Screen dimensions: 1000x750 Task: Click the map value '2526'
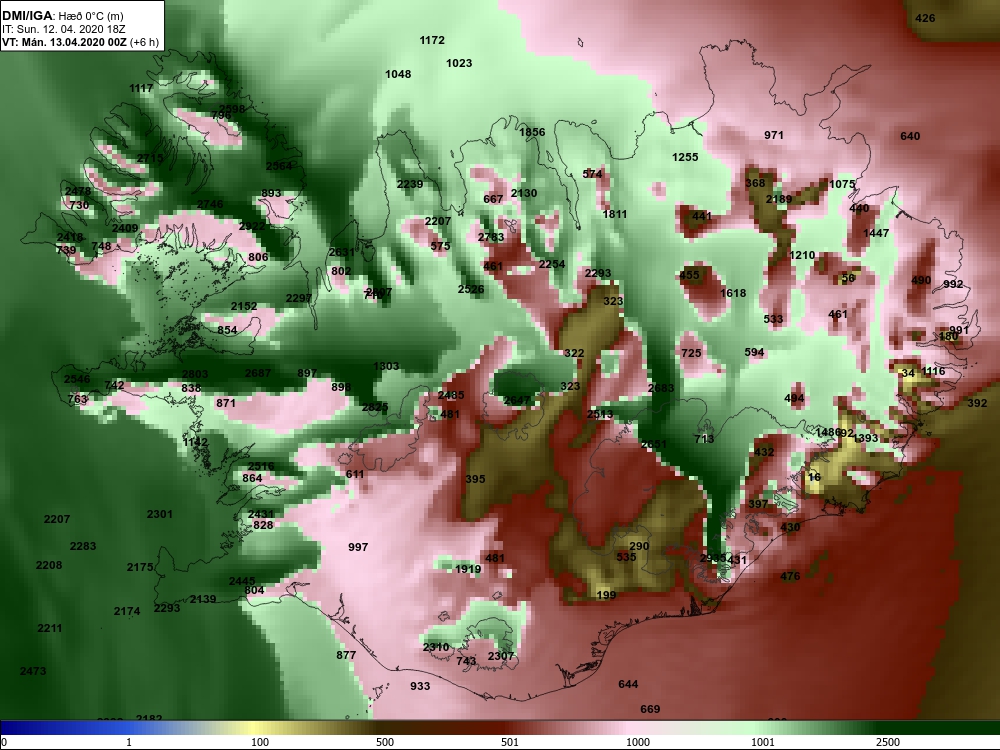471,290
